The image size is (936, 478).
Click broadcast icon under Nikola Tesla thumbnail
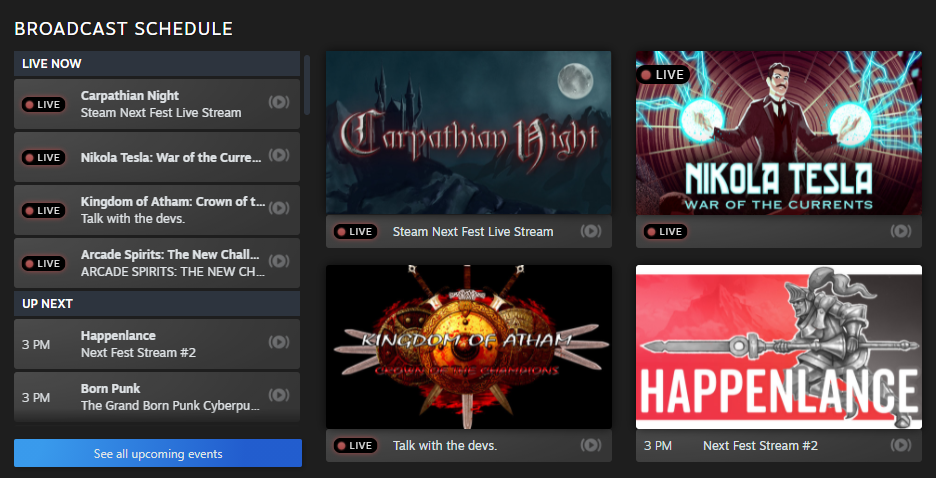[901, 231]
